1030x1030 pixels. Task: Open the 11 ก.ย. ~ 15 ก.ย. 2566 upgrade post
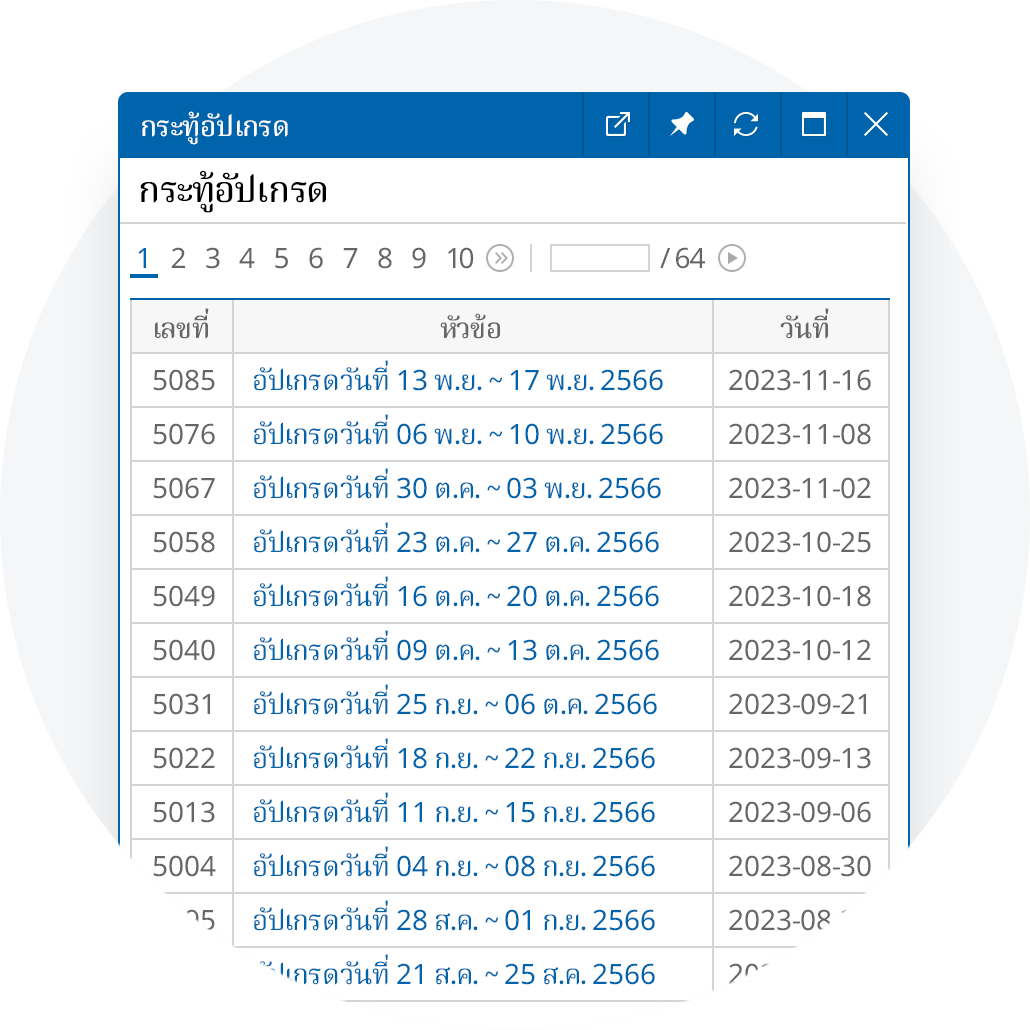coord(454,812)
